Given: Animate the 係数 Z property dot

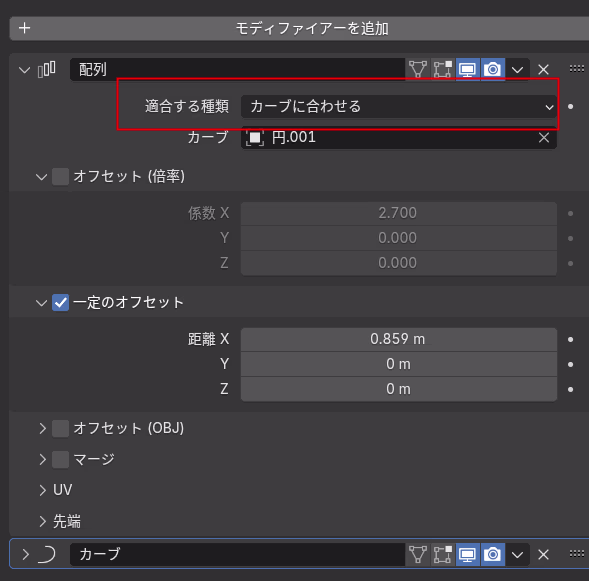Looking at the screenshot, I should [571, 263].
